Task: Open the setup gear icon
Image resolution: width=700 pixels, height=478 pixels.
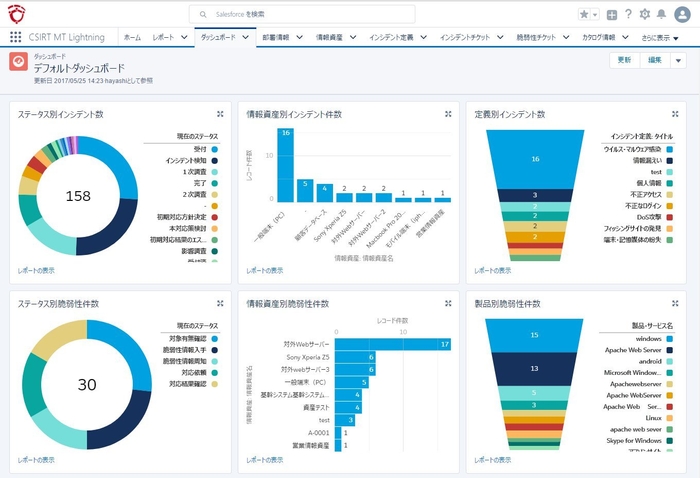Action: (644, 15)
